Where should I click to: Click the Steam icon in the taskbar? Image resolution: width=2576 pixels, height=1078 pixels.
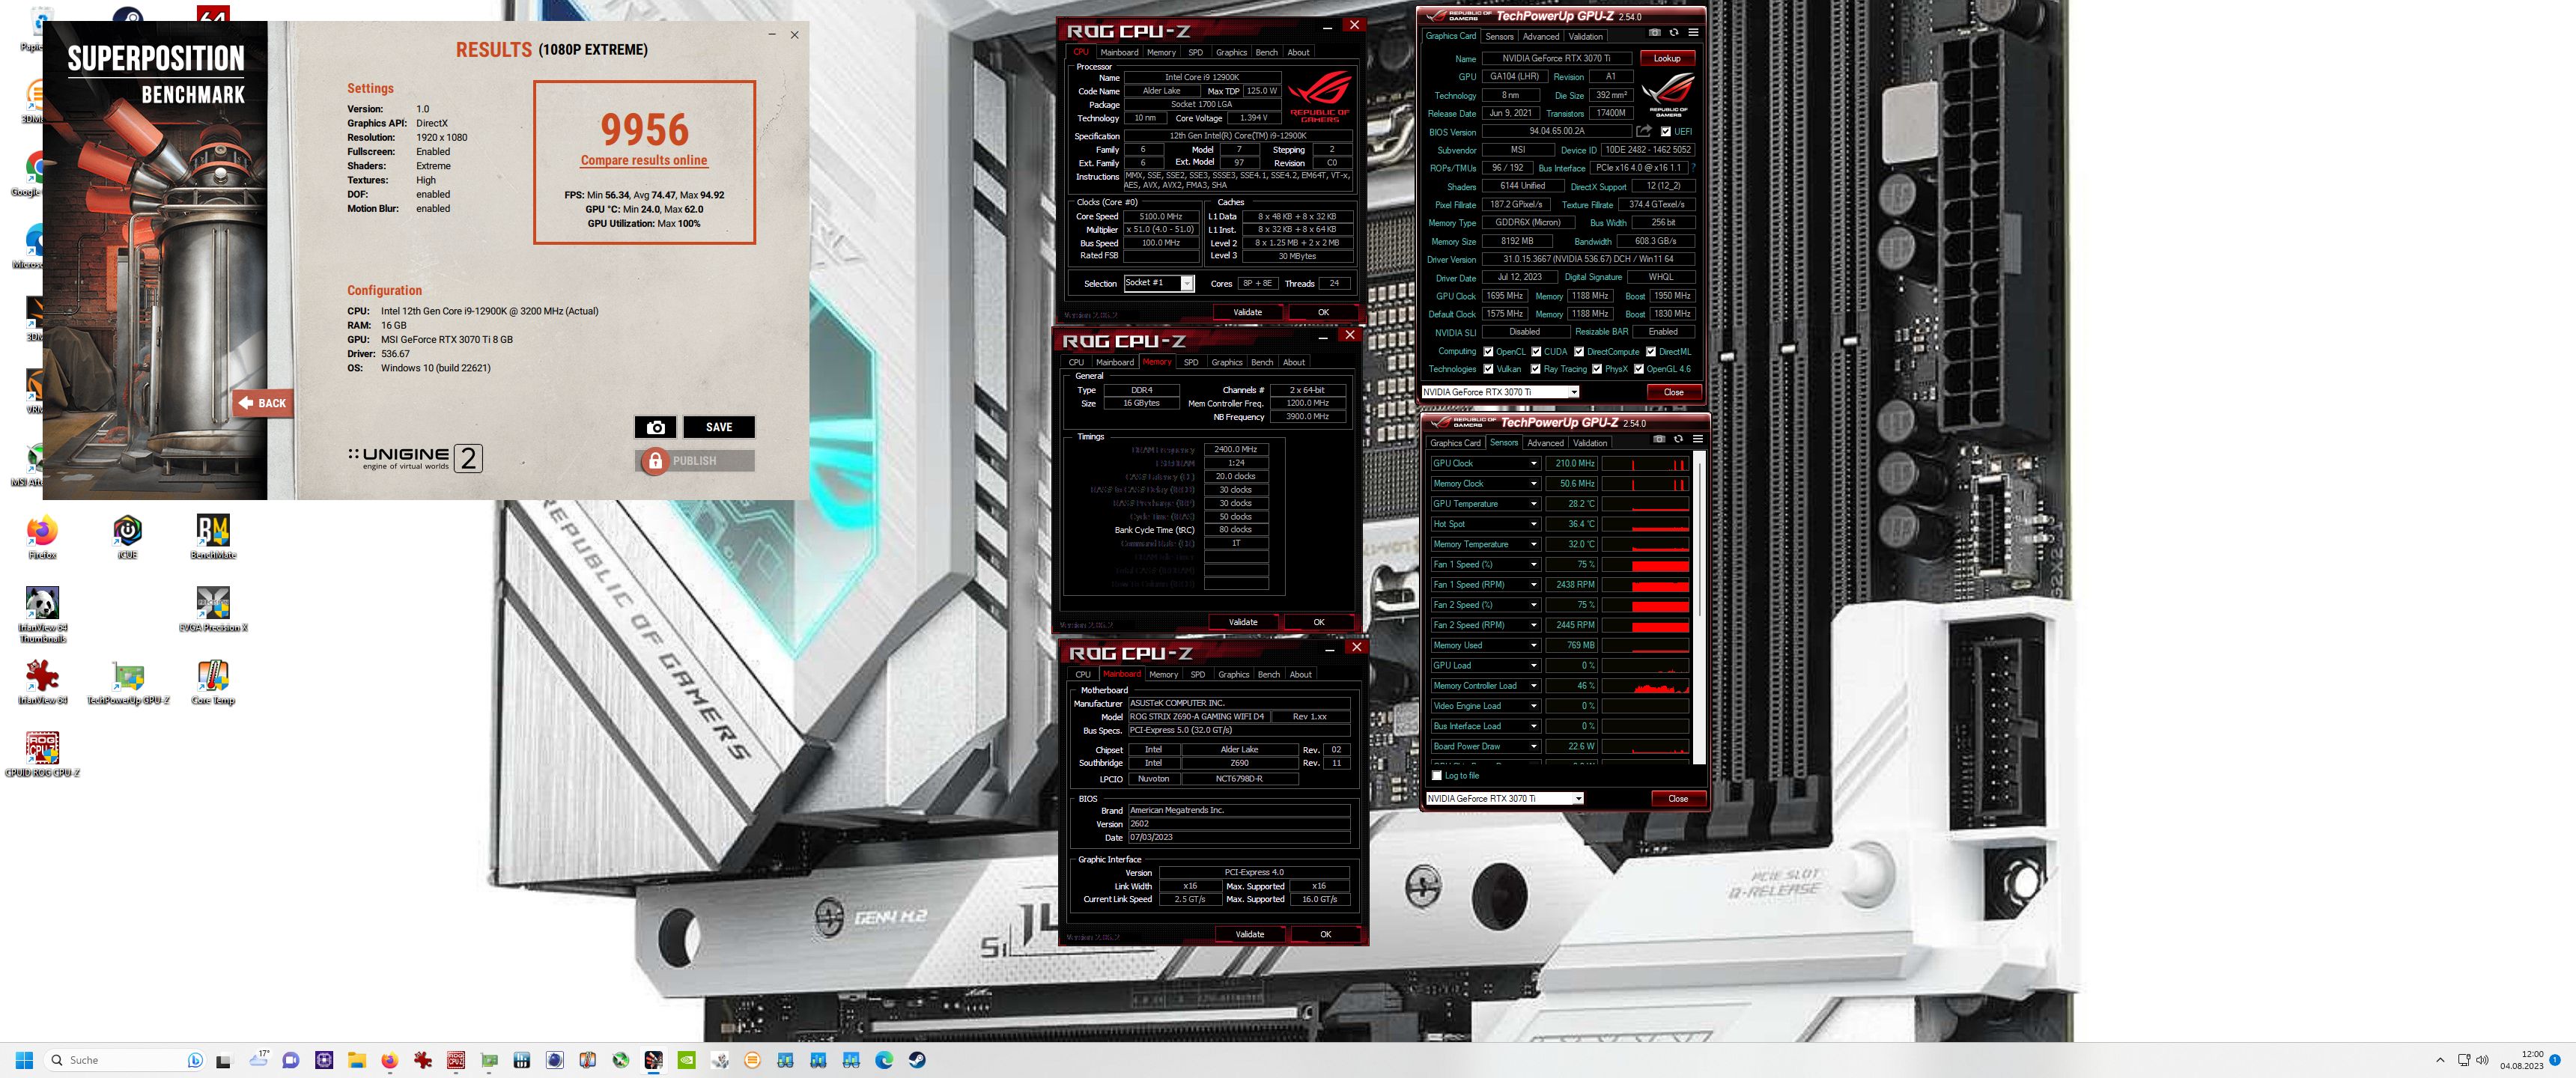coord(917,1060)
